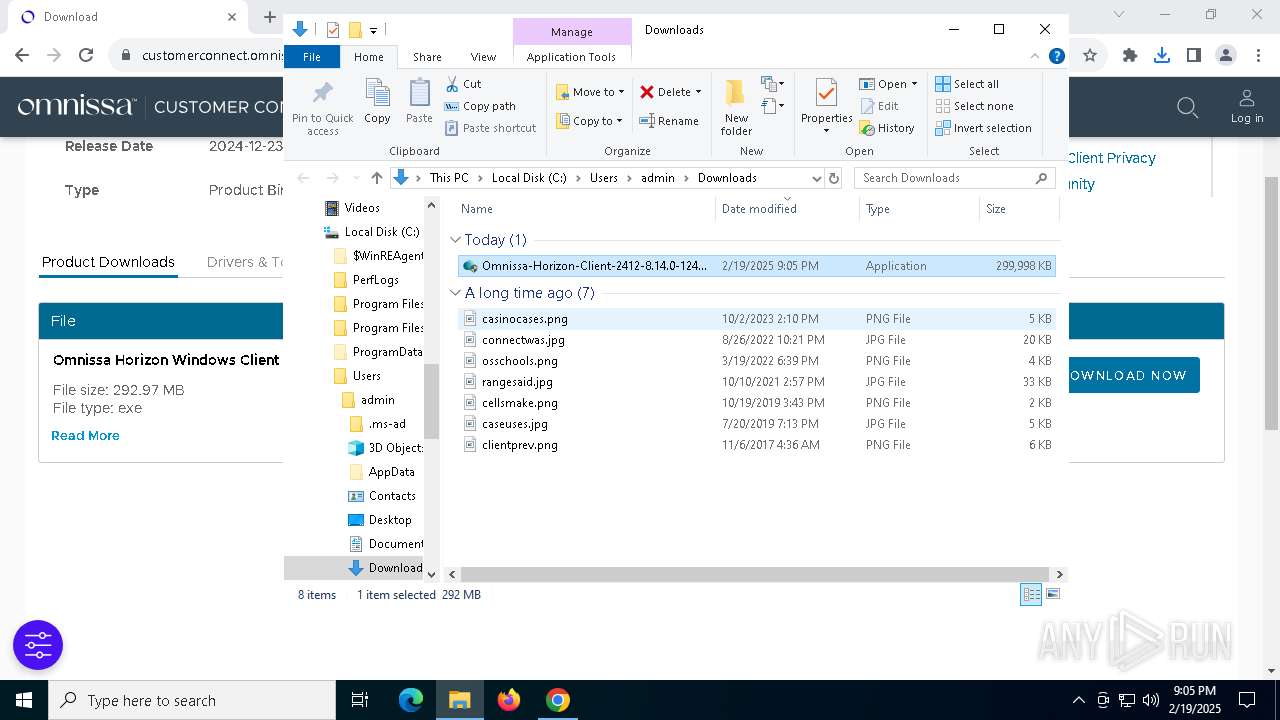Click the Rename button
Screen dimensions: 1280x720
coord(669,121)
